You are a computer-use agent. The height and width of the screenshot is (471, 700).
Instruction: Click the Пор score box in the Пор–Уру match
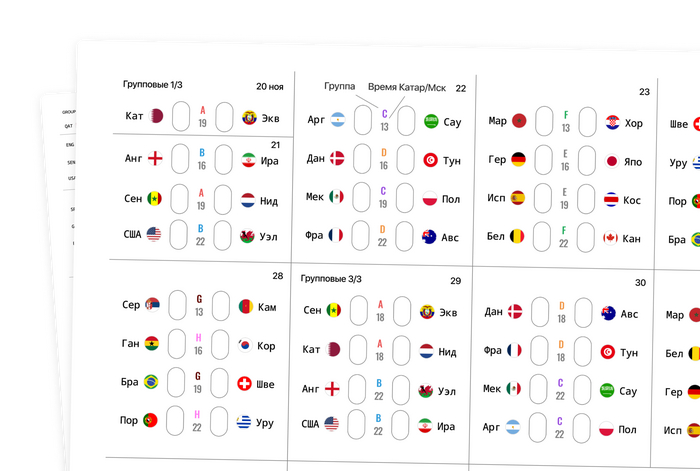pyautogui.click(x=175, y=421)
